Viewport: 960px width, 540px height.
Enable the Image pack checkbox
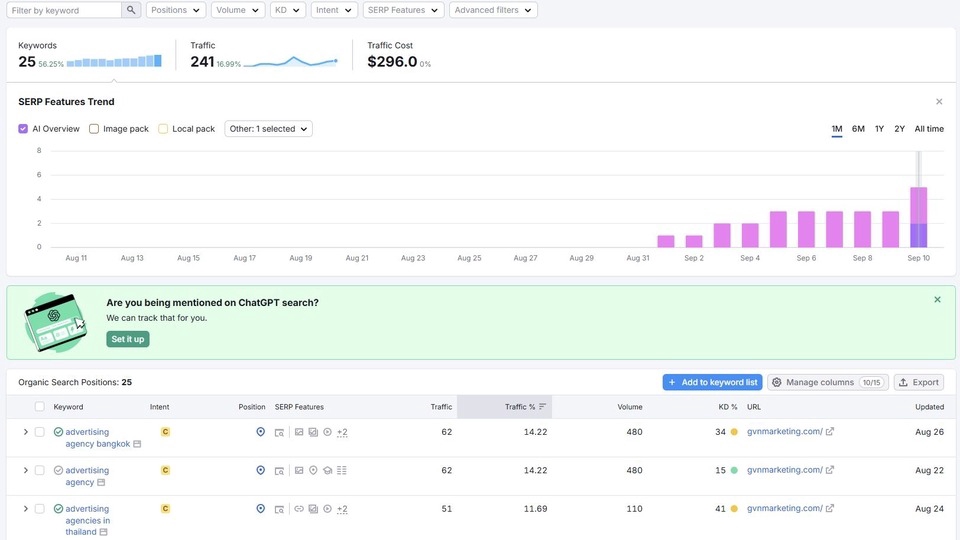tap(94, 129)
